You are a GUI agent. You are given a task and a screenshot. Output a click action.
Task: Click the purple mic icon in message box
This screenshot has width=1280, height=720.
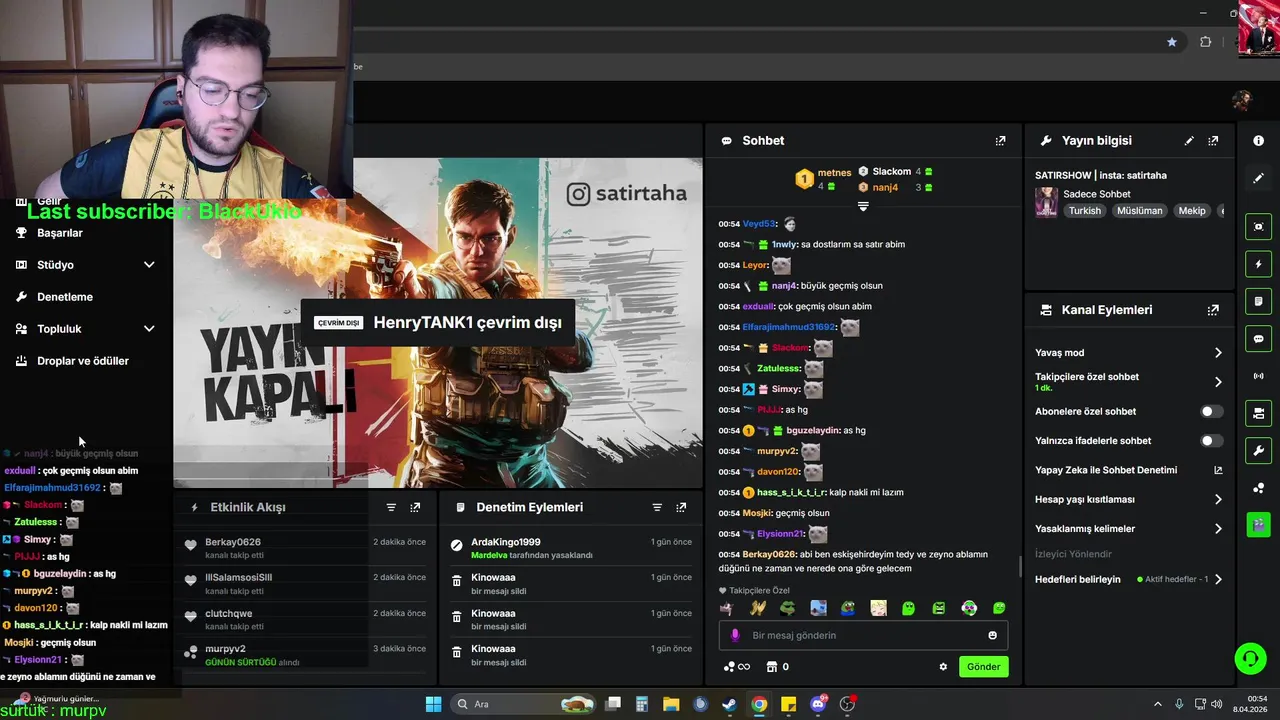(735, 635)
